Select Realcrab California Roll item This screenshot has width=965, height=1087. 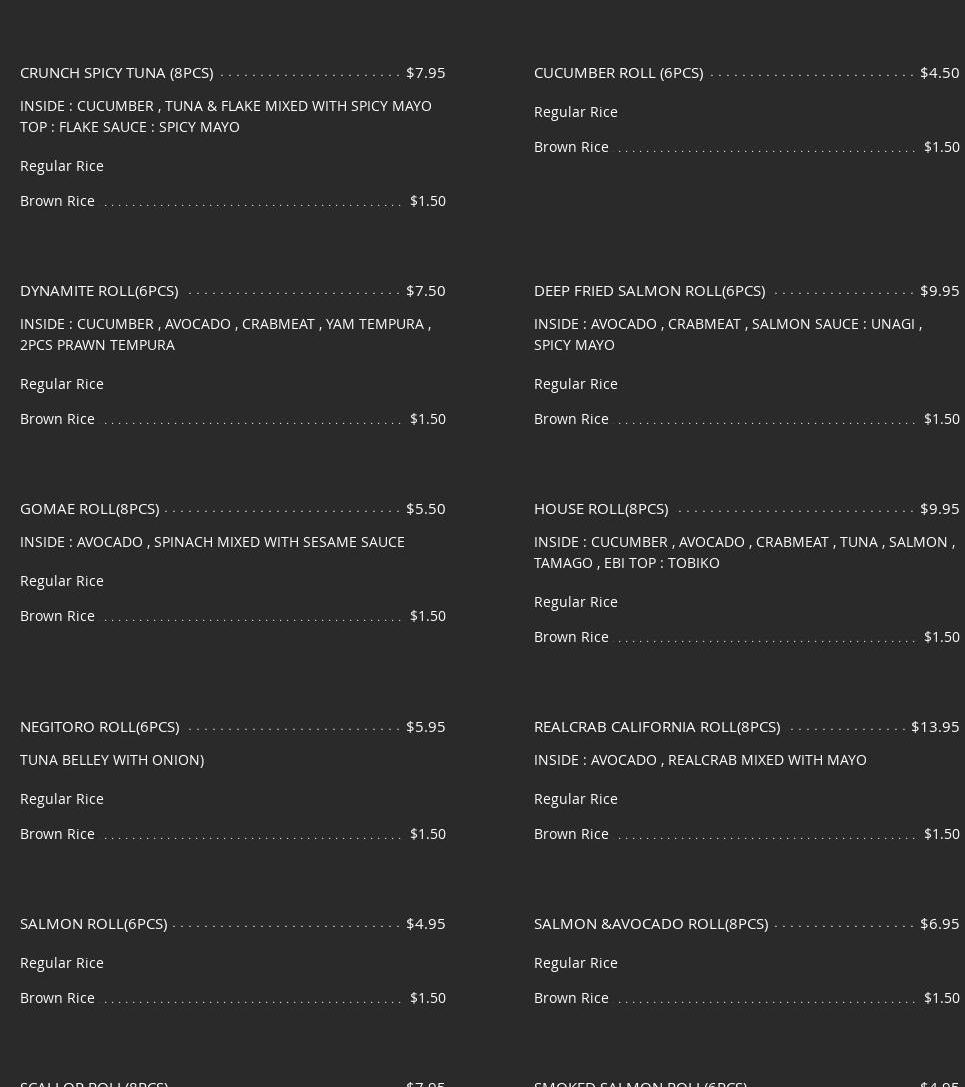657,726
